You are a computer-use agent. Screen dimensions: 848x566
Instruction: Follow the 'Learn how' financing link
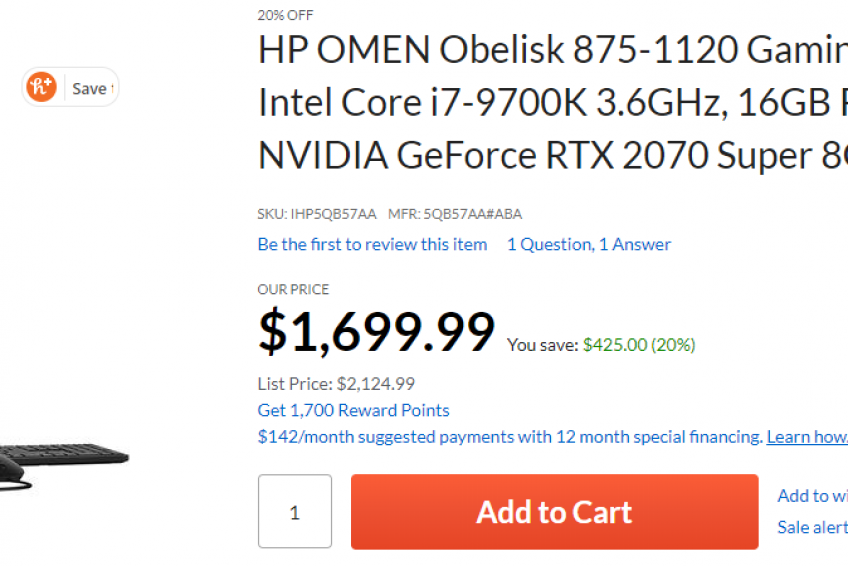[806, 437]
